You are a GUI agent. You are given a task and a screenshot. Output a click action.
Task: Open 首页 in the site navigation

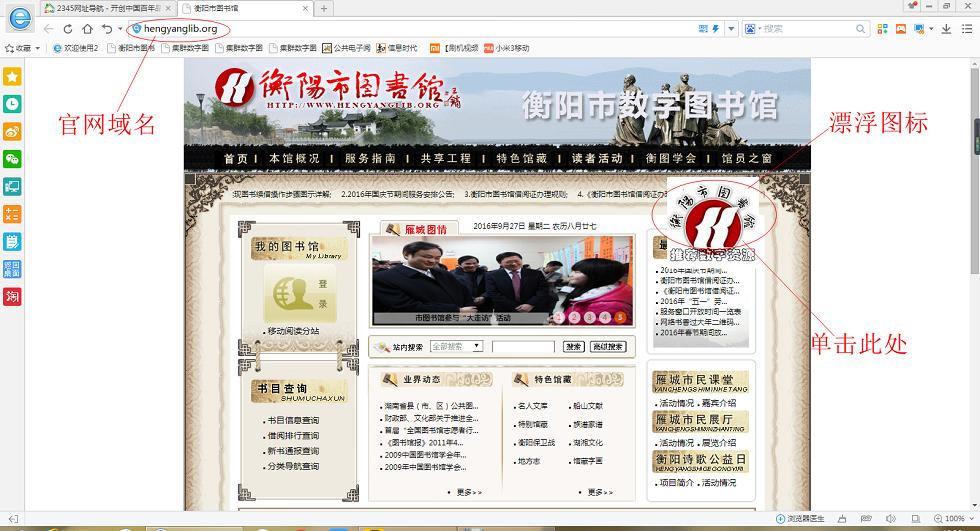pyautogui.click(x=236, y=159)
